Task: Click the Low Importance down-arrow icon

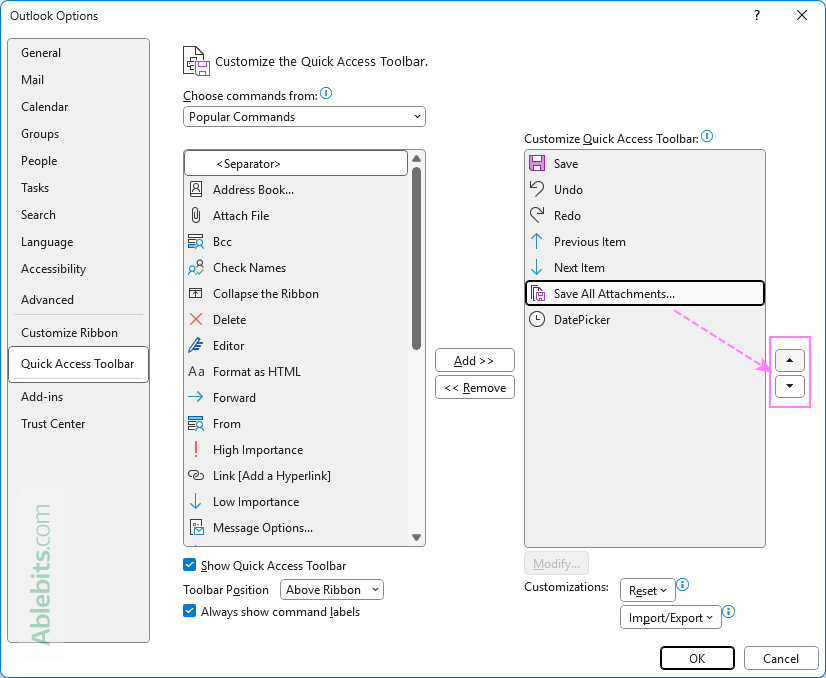Action: coord(195,502)
